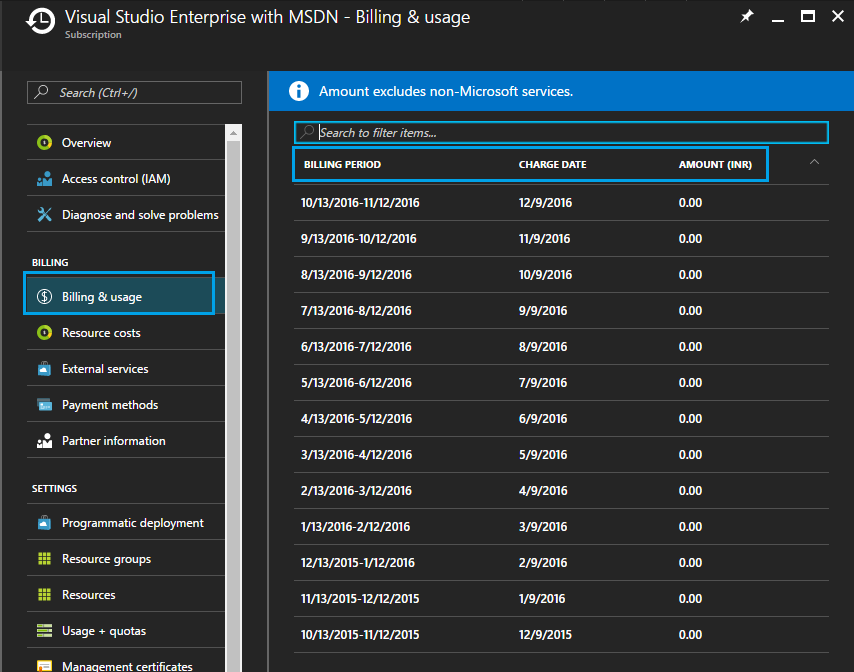
Task: Open the 10/13/2016-11/12/2016 billing period row
Action: point(360,203)
